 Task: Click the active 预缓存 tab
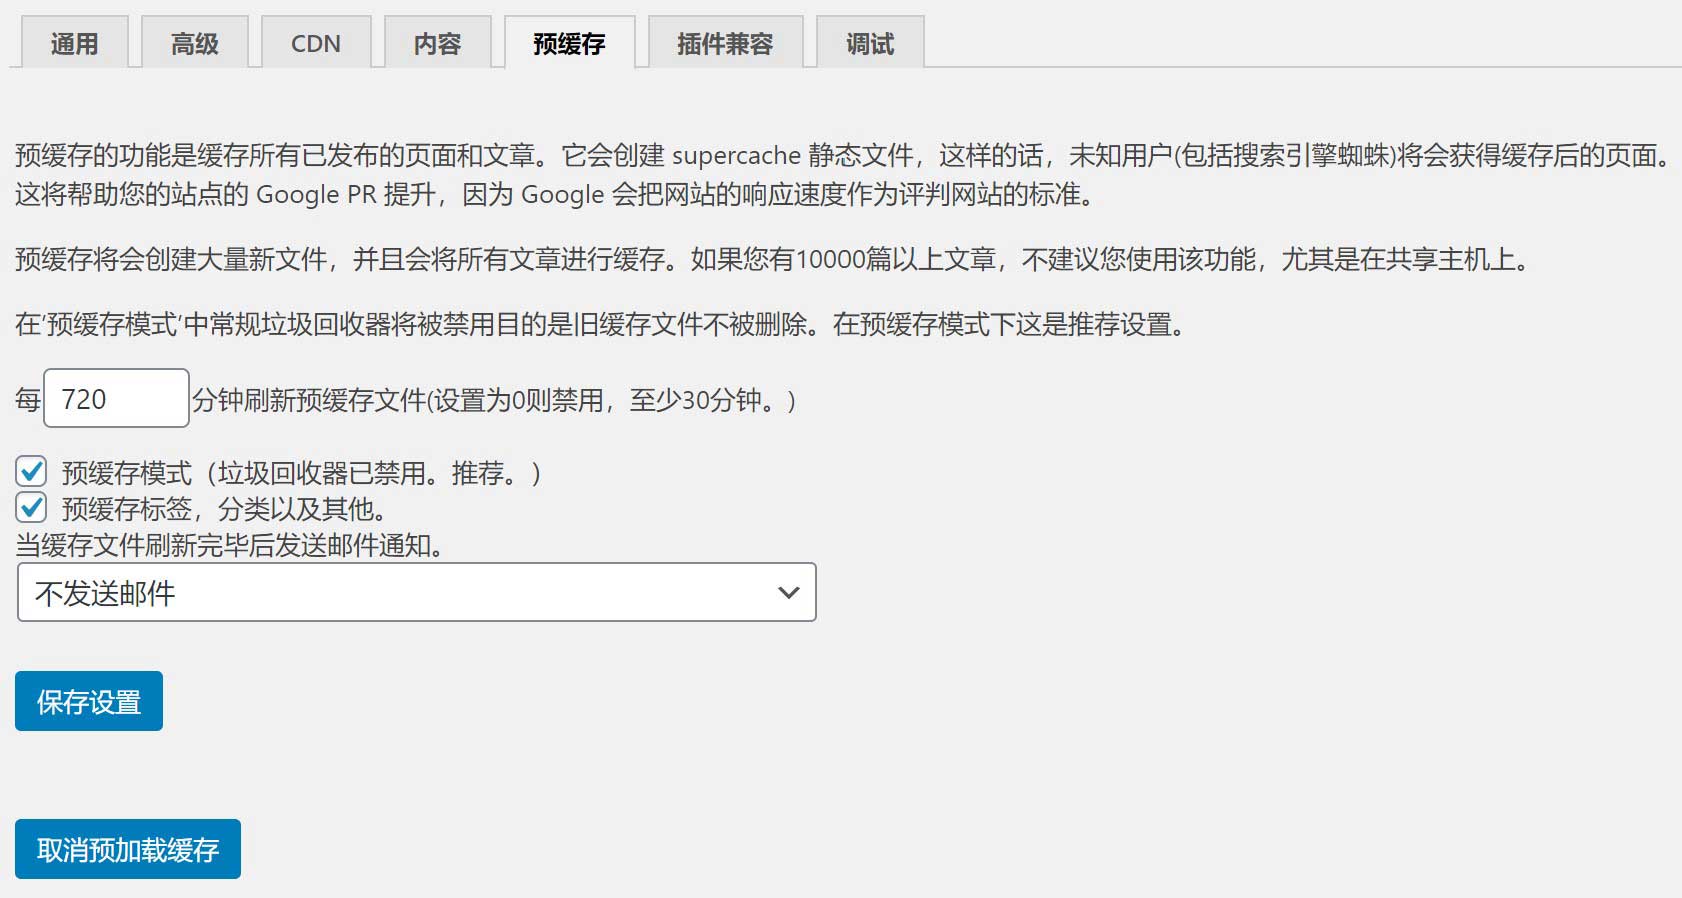[569, 44]
